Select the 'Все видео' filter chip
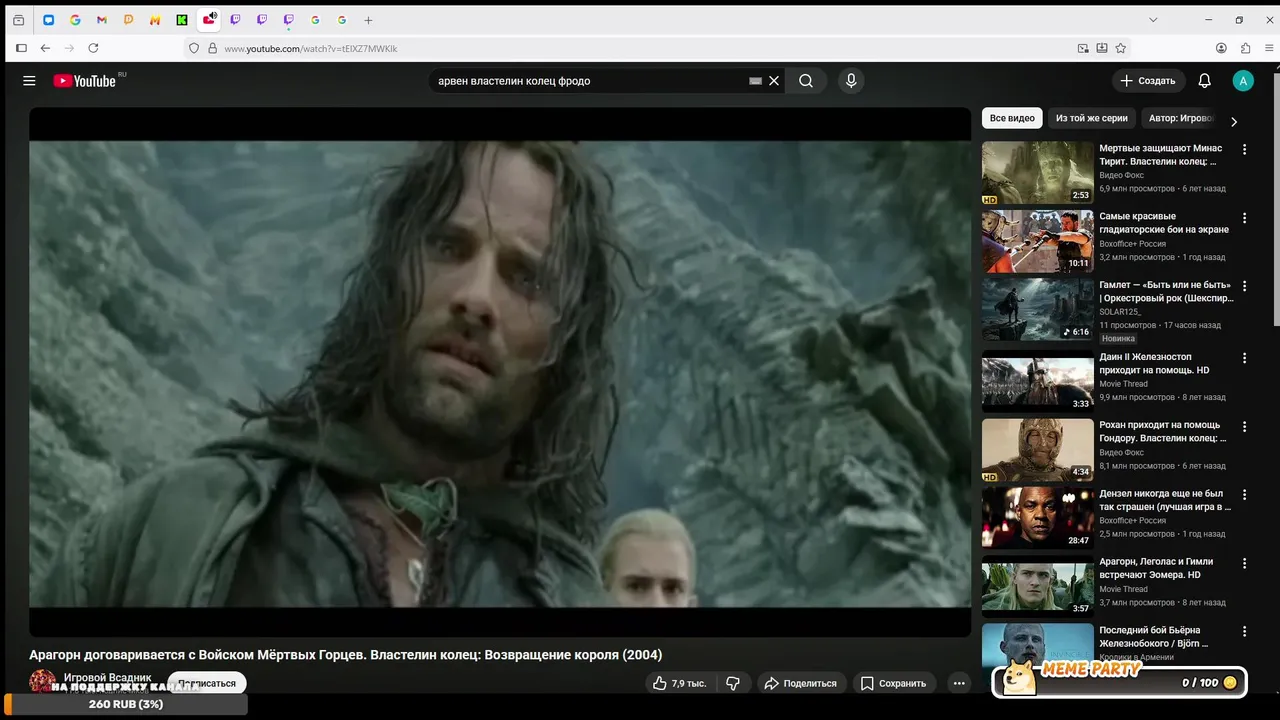 1012,118
